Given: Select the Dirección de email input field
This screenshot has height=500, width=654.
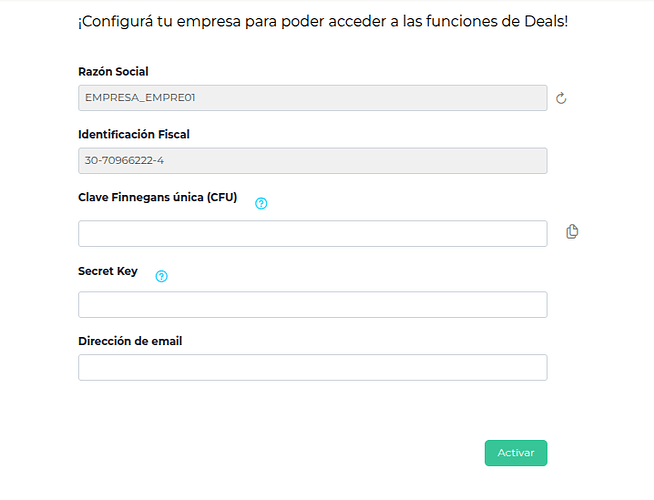Looking at the screenshot, I should click(x=312, y=367).
